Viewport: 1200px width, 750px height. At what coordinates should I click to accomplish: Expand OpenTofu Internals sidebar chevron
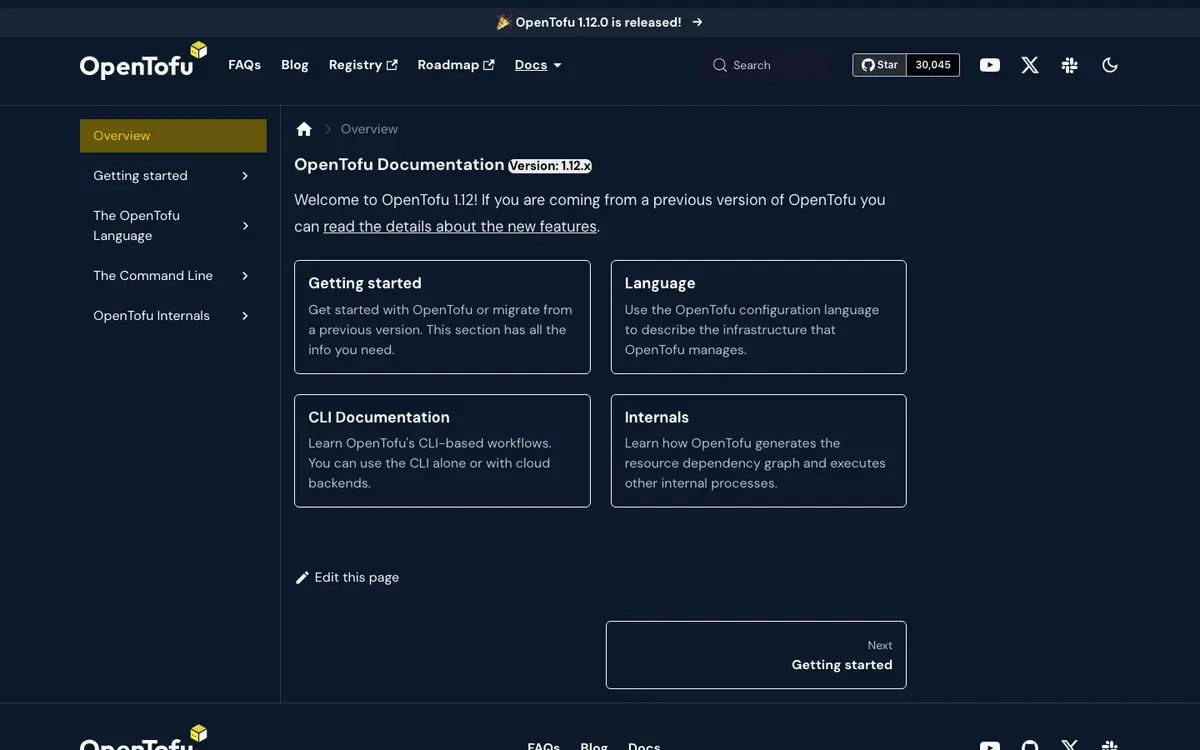pyautogui.click(x=245, y=316)
